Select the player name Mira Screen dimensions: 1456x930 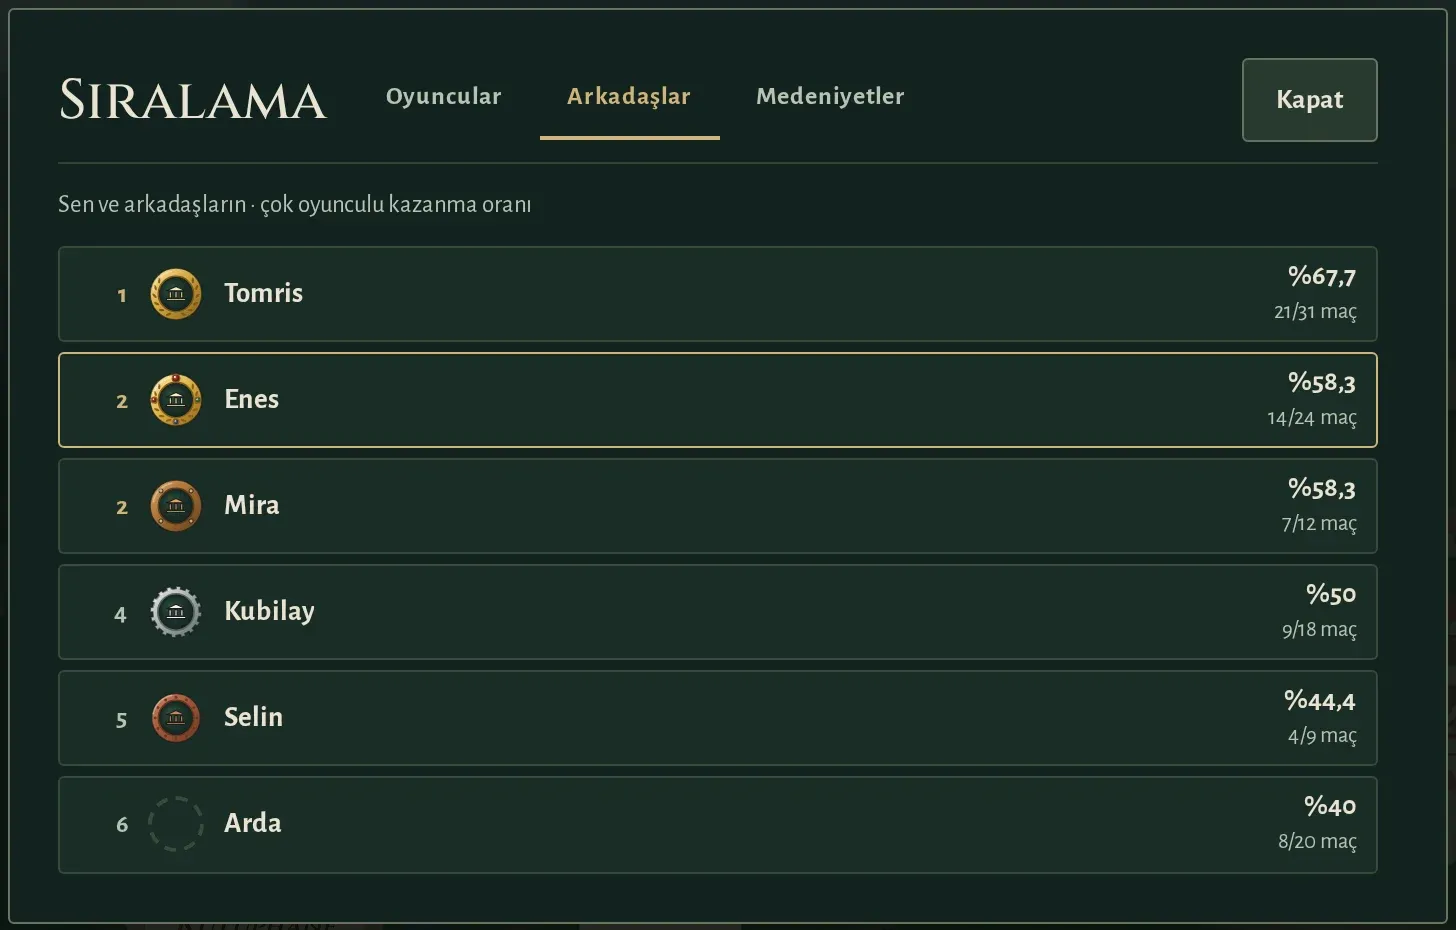(x=251, y=505)
